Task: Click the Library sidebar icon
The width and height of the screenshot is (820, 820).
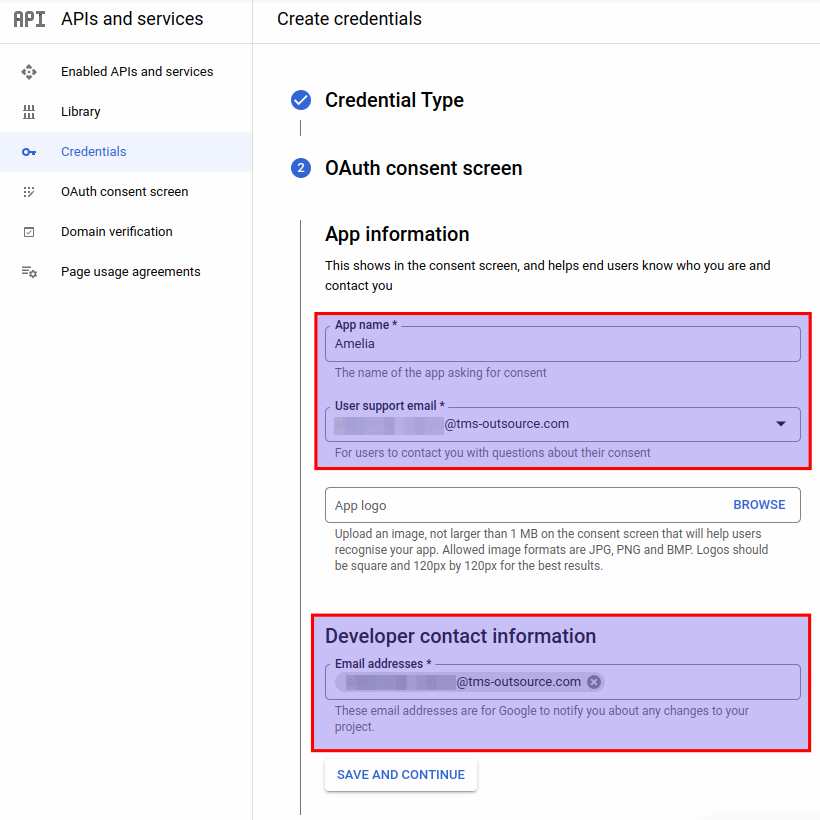Action: [x=29, y=112]
